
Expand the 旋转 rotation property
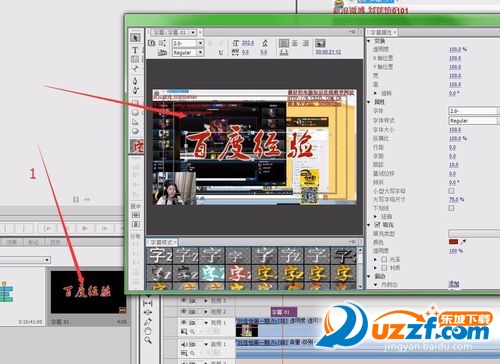[376, 93]
